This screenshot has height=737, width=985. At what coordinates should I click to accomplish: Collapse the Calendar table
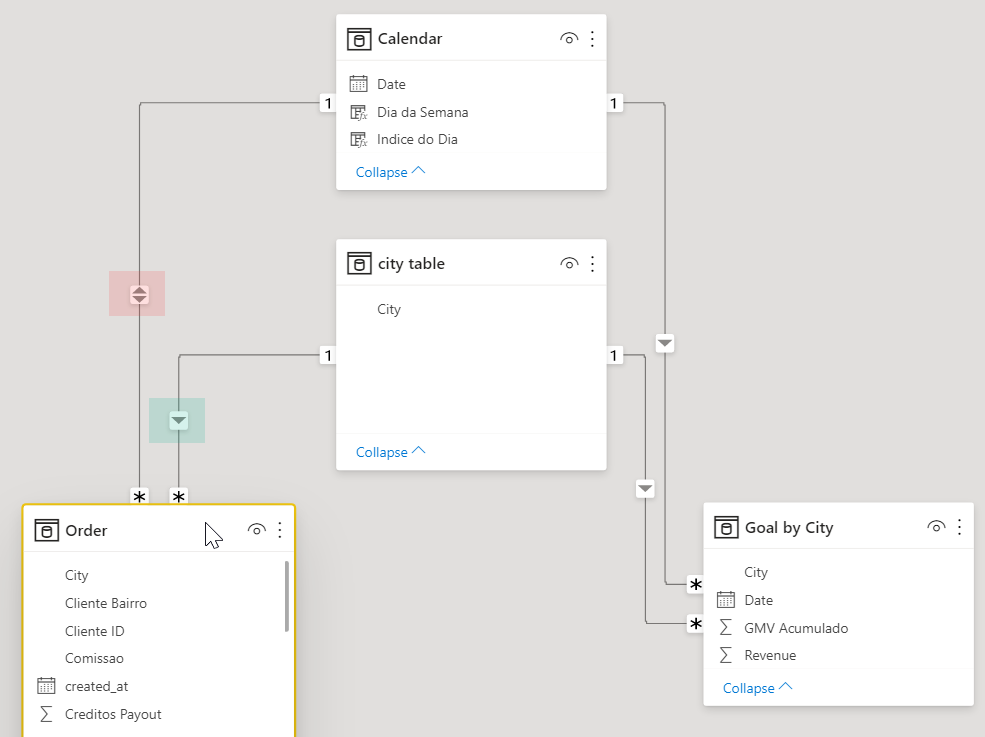[x=390, y=172]
